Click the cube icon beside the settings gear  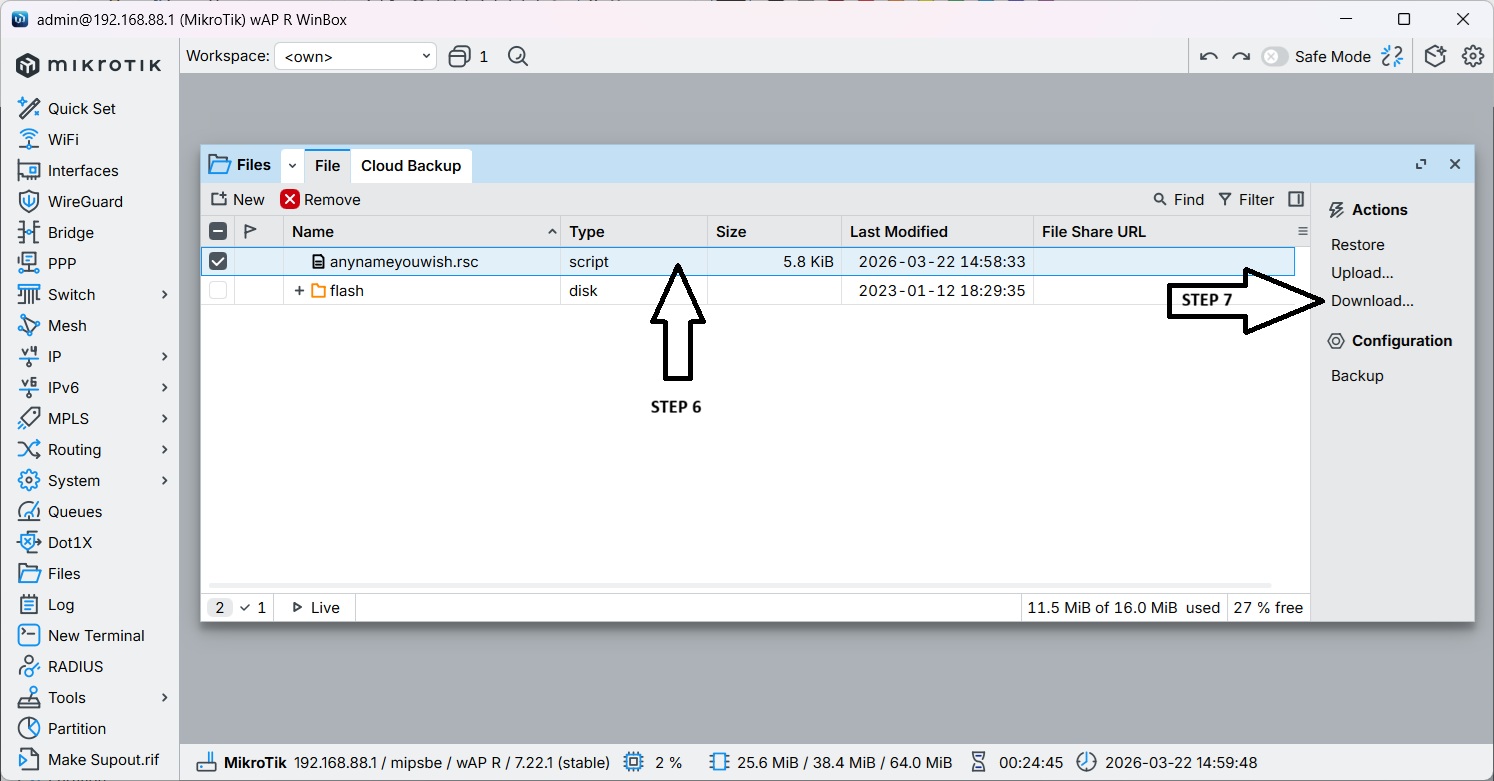[x=1436, y=56]
